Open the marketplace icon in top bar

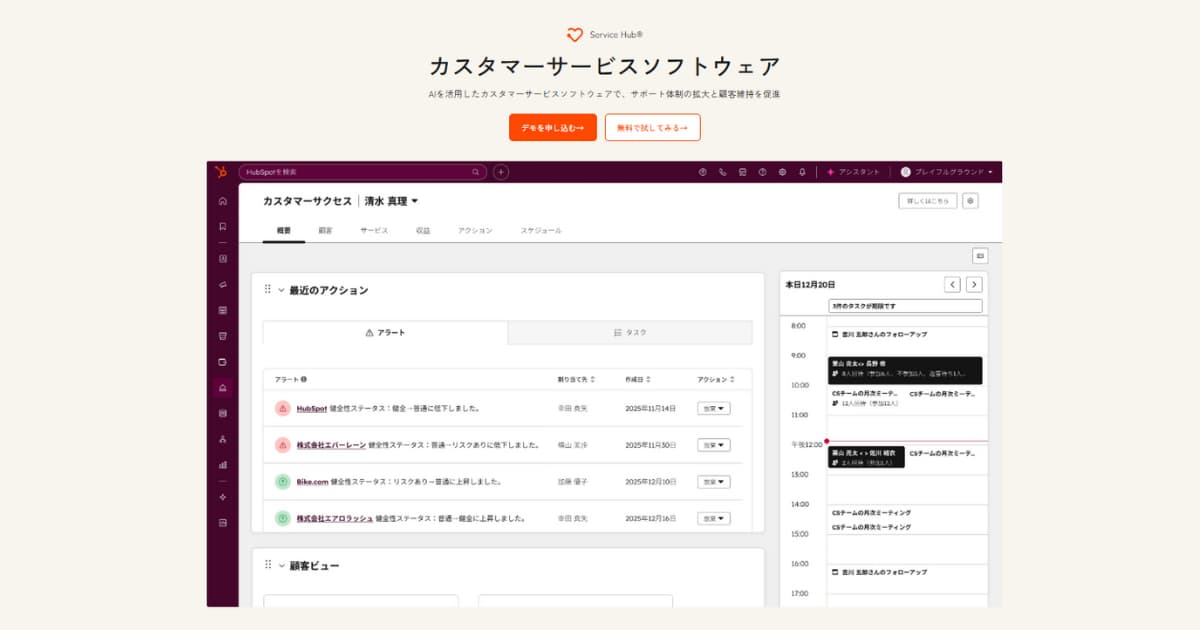coord(742,172)
